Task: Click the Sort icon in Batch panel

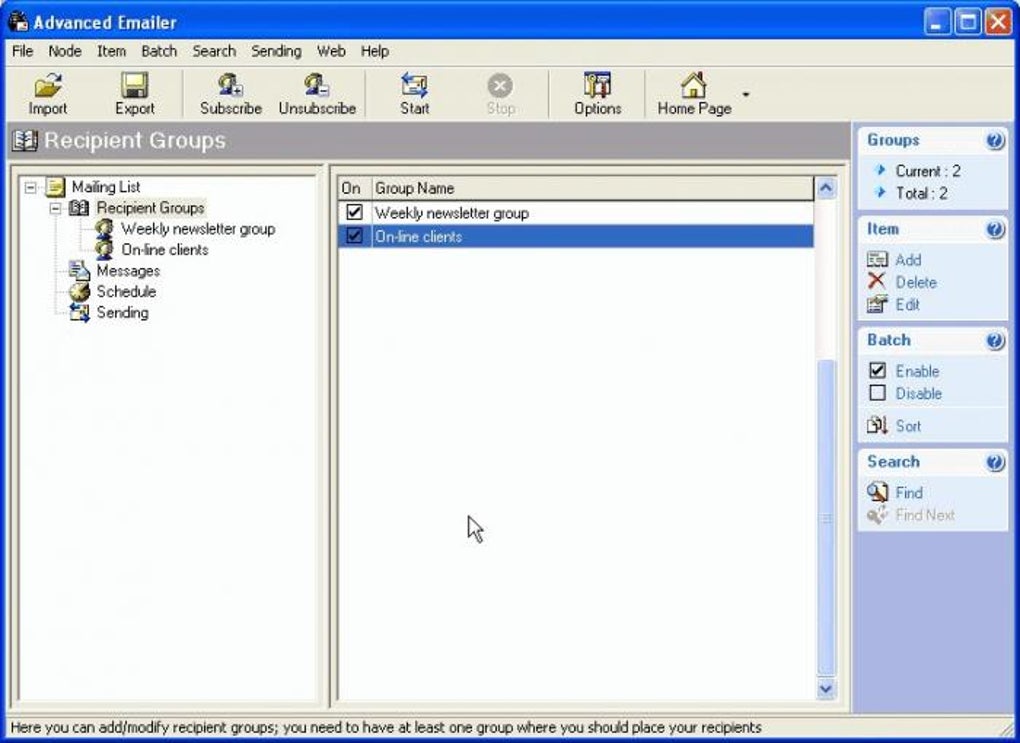Action: click(877, 426)
